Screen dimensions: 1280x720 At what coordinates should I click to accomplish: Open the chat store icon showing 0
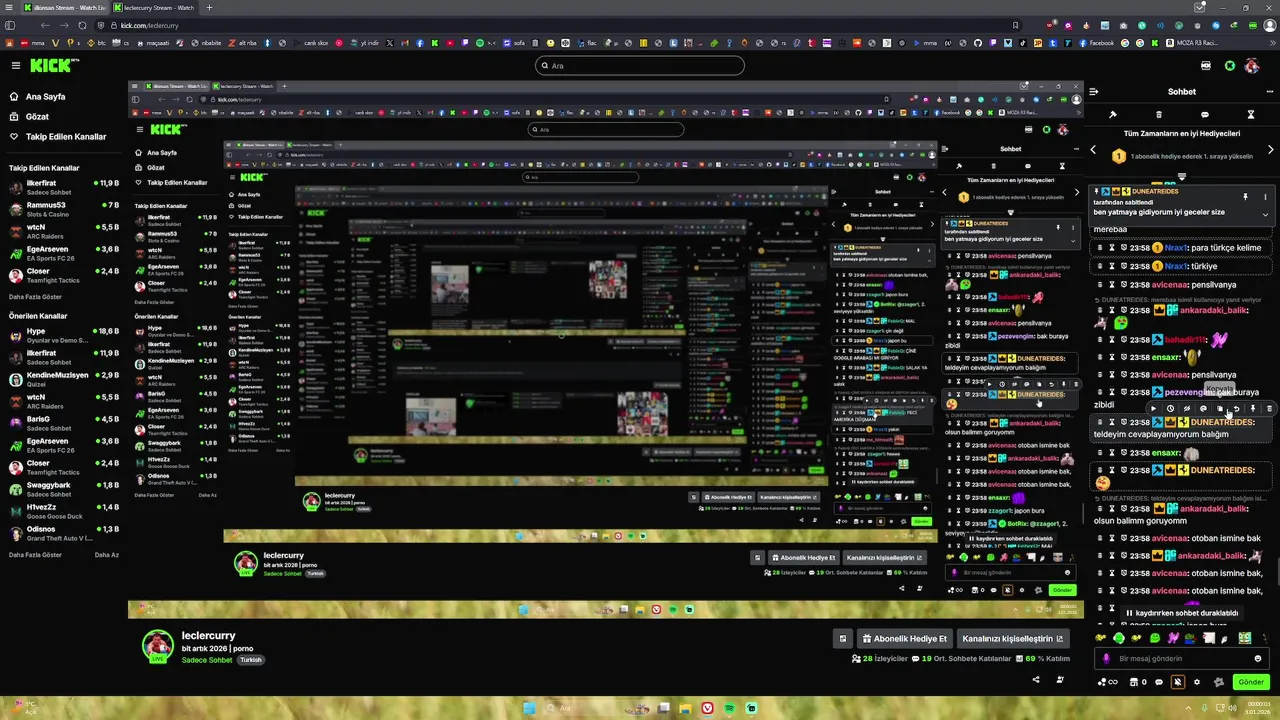pos(1139,682)
